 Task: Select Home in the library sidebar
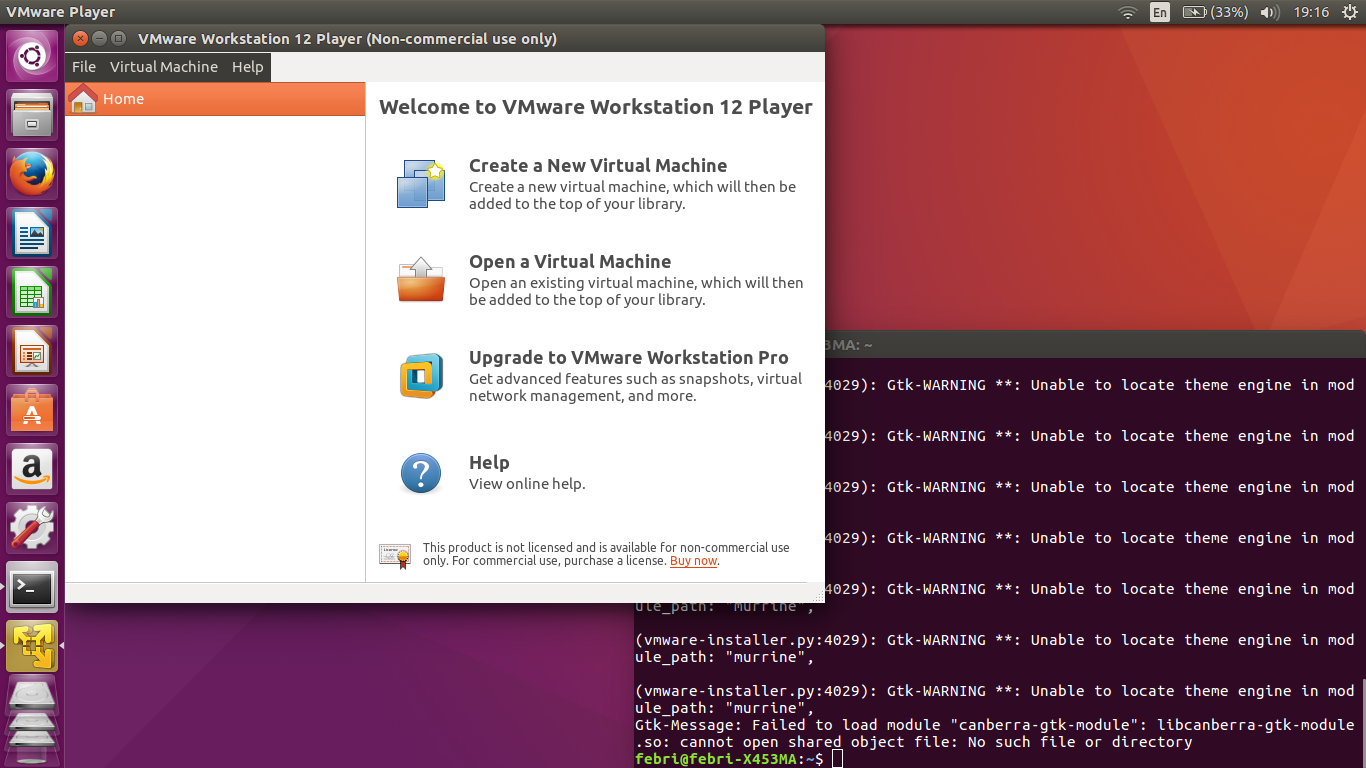(215, 99)
